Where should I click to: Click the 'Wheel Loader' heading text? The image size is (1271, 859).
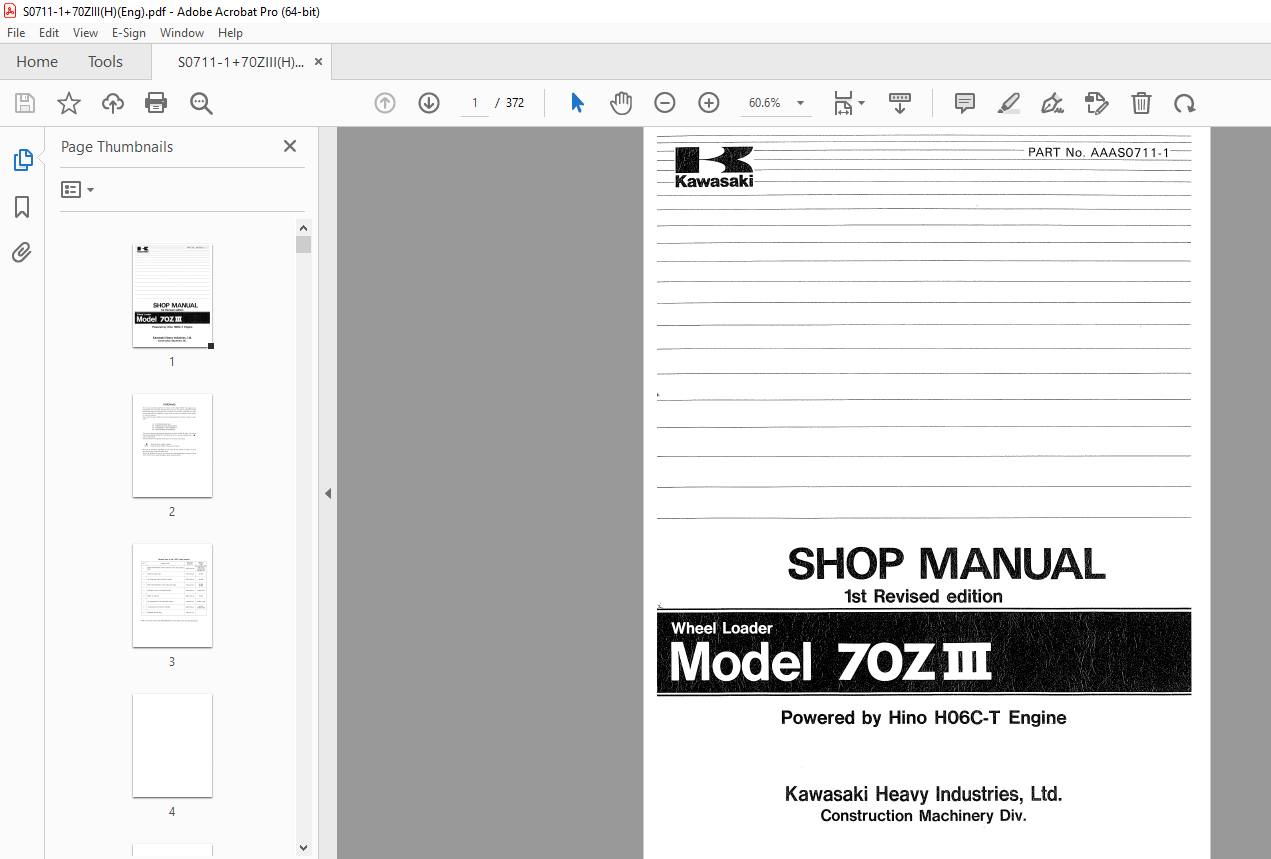point(722,629)
